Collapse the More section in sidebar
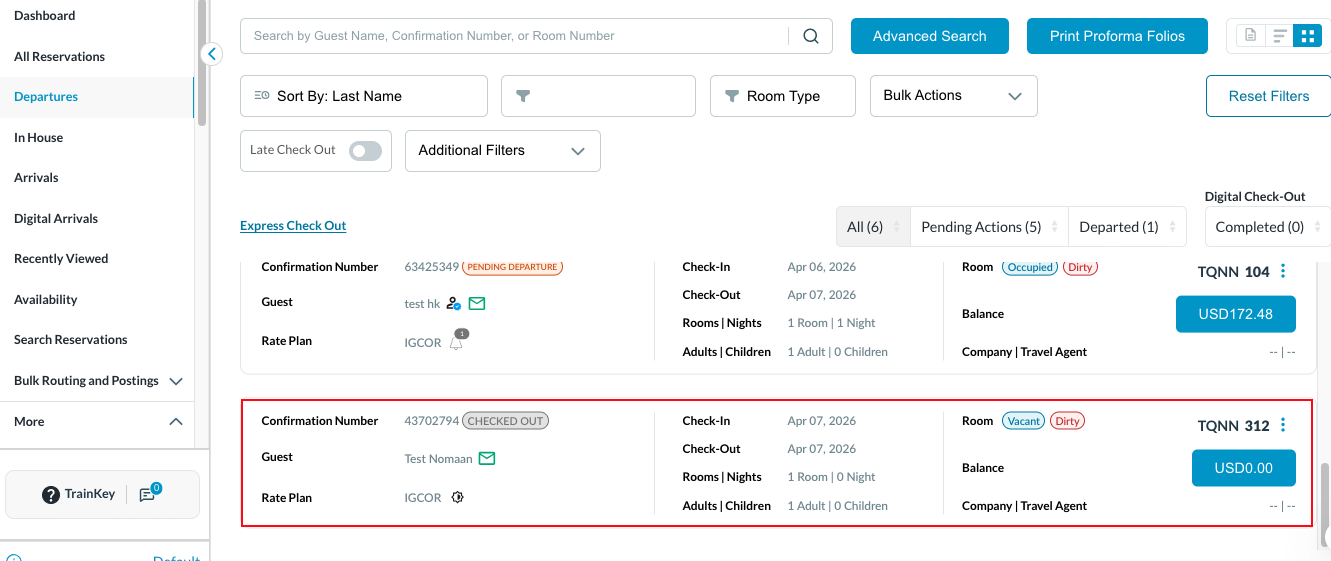This screenshot has height=561, width=1331. pos(176,422)
